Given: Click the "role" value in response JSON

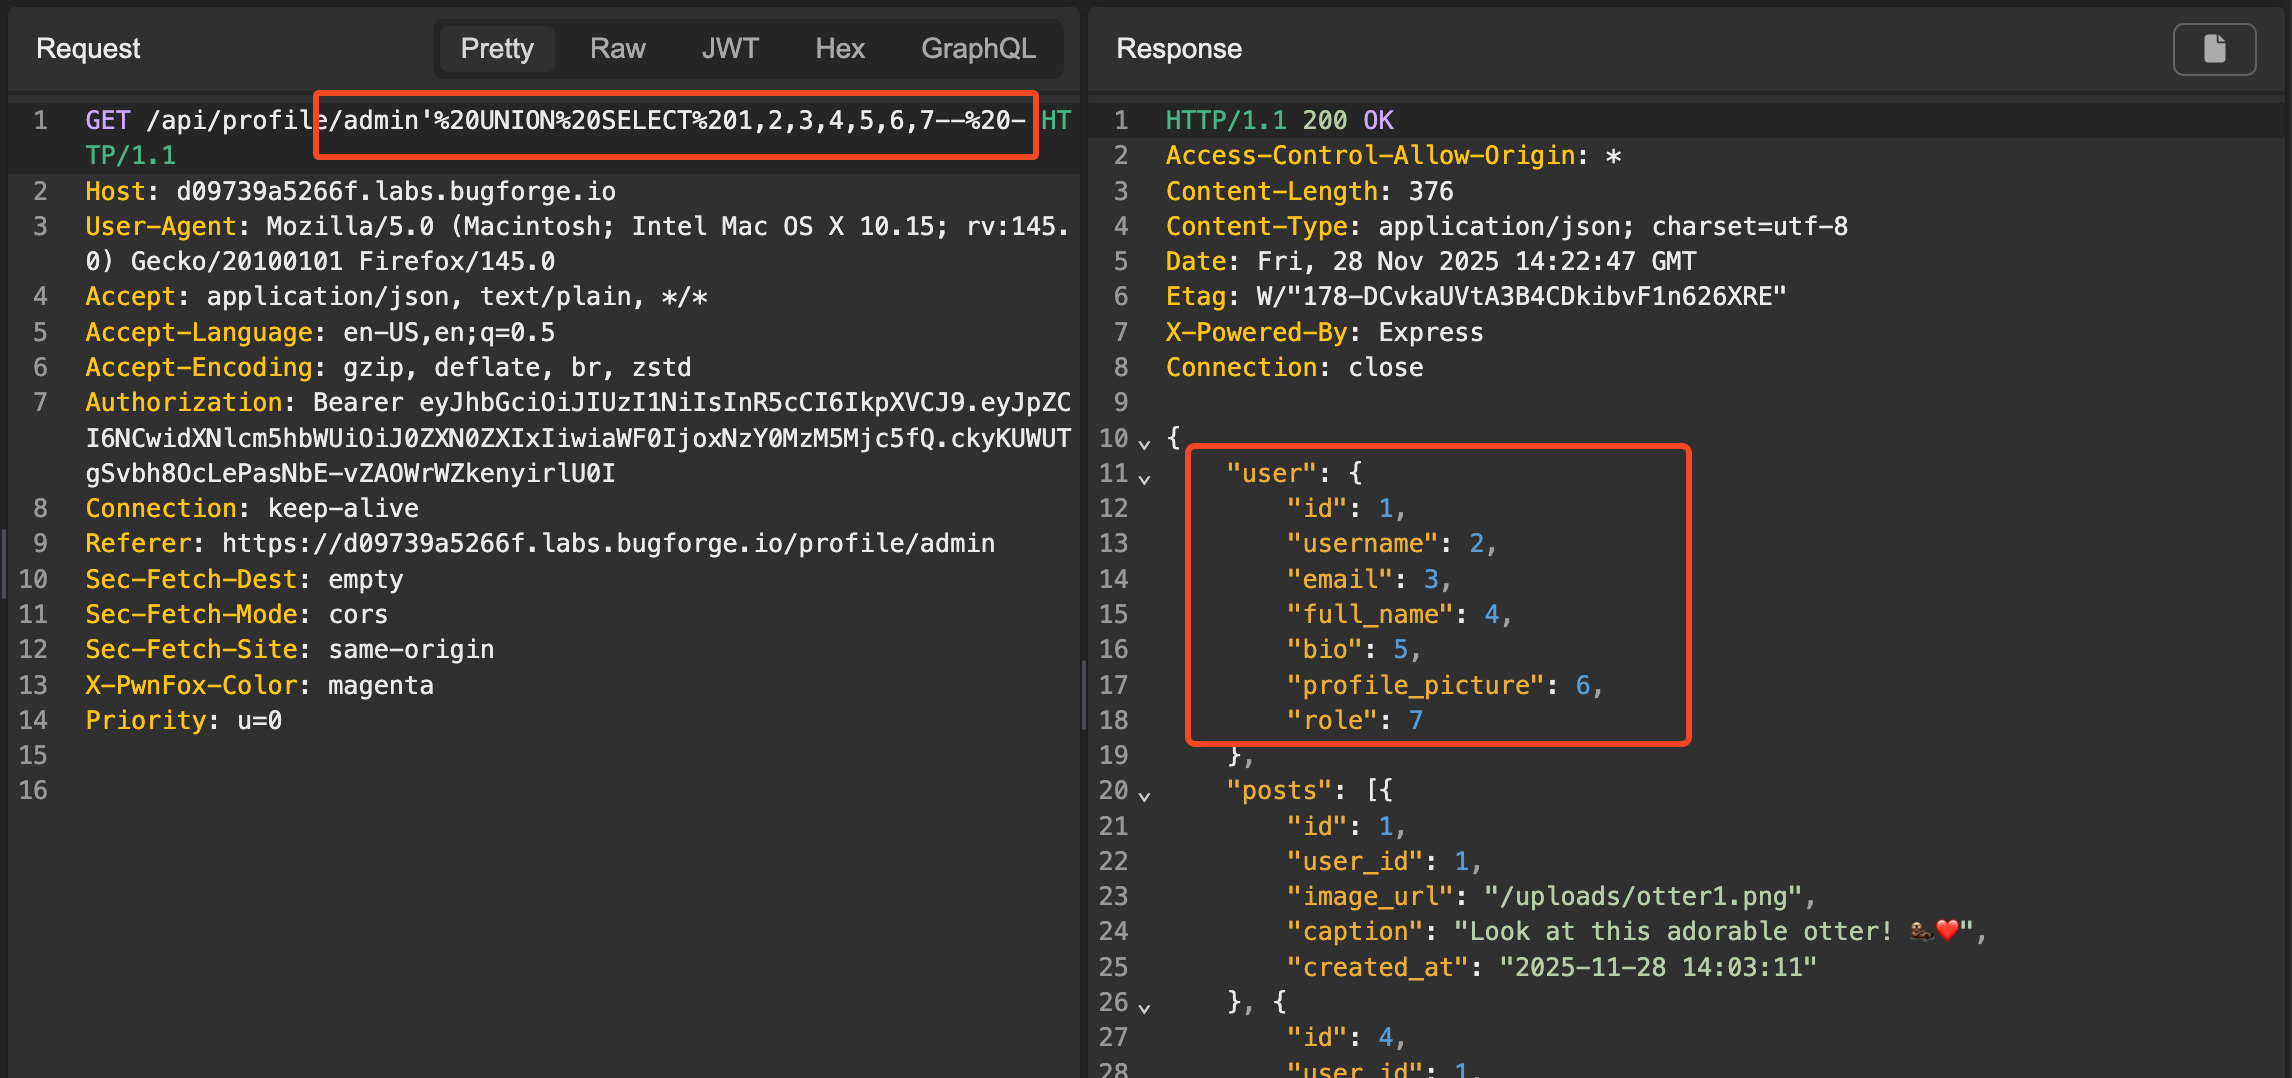Looking at the screenshot, I should 1415,720.
